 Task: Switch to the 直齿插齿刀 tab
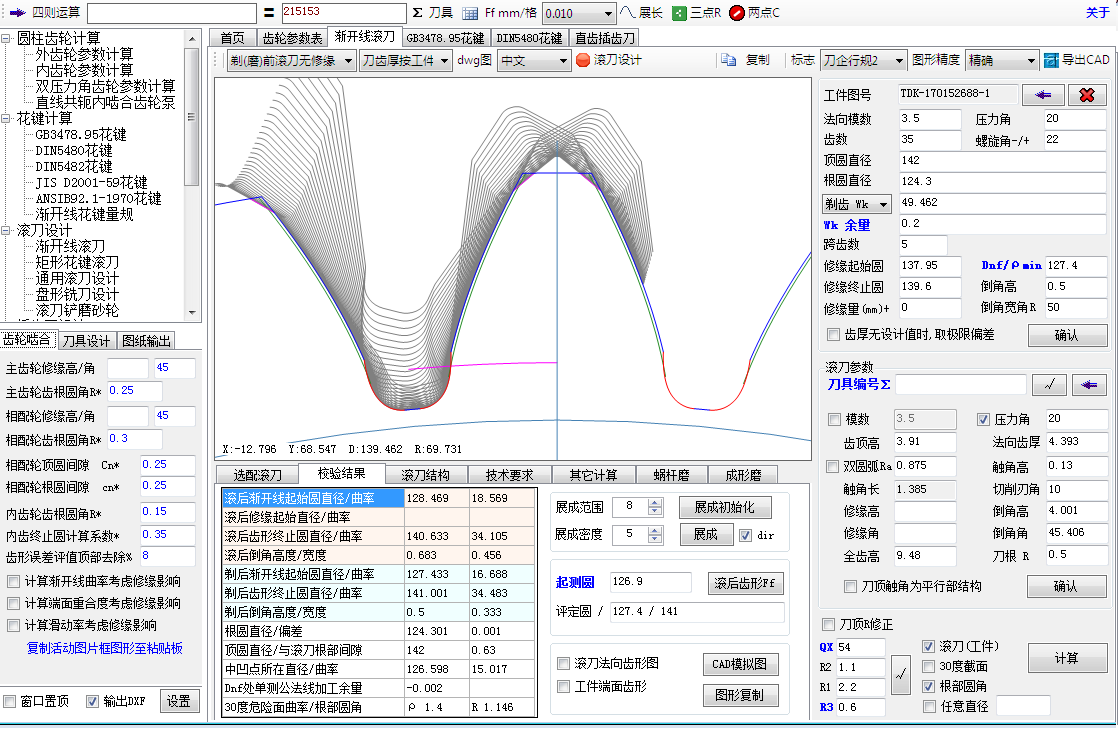[604, 38]
